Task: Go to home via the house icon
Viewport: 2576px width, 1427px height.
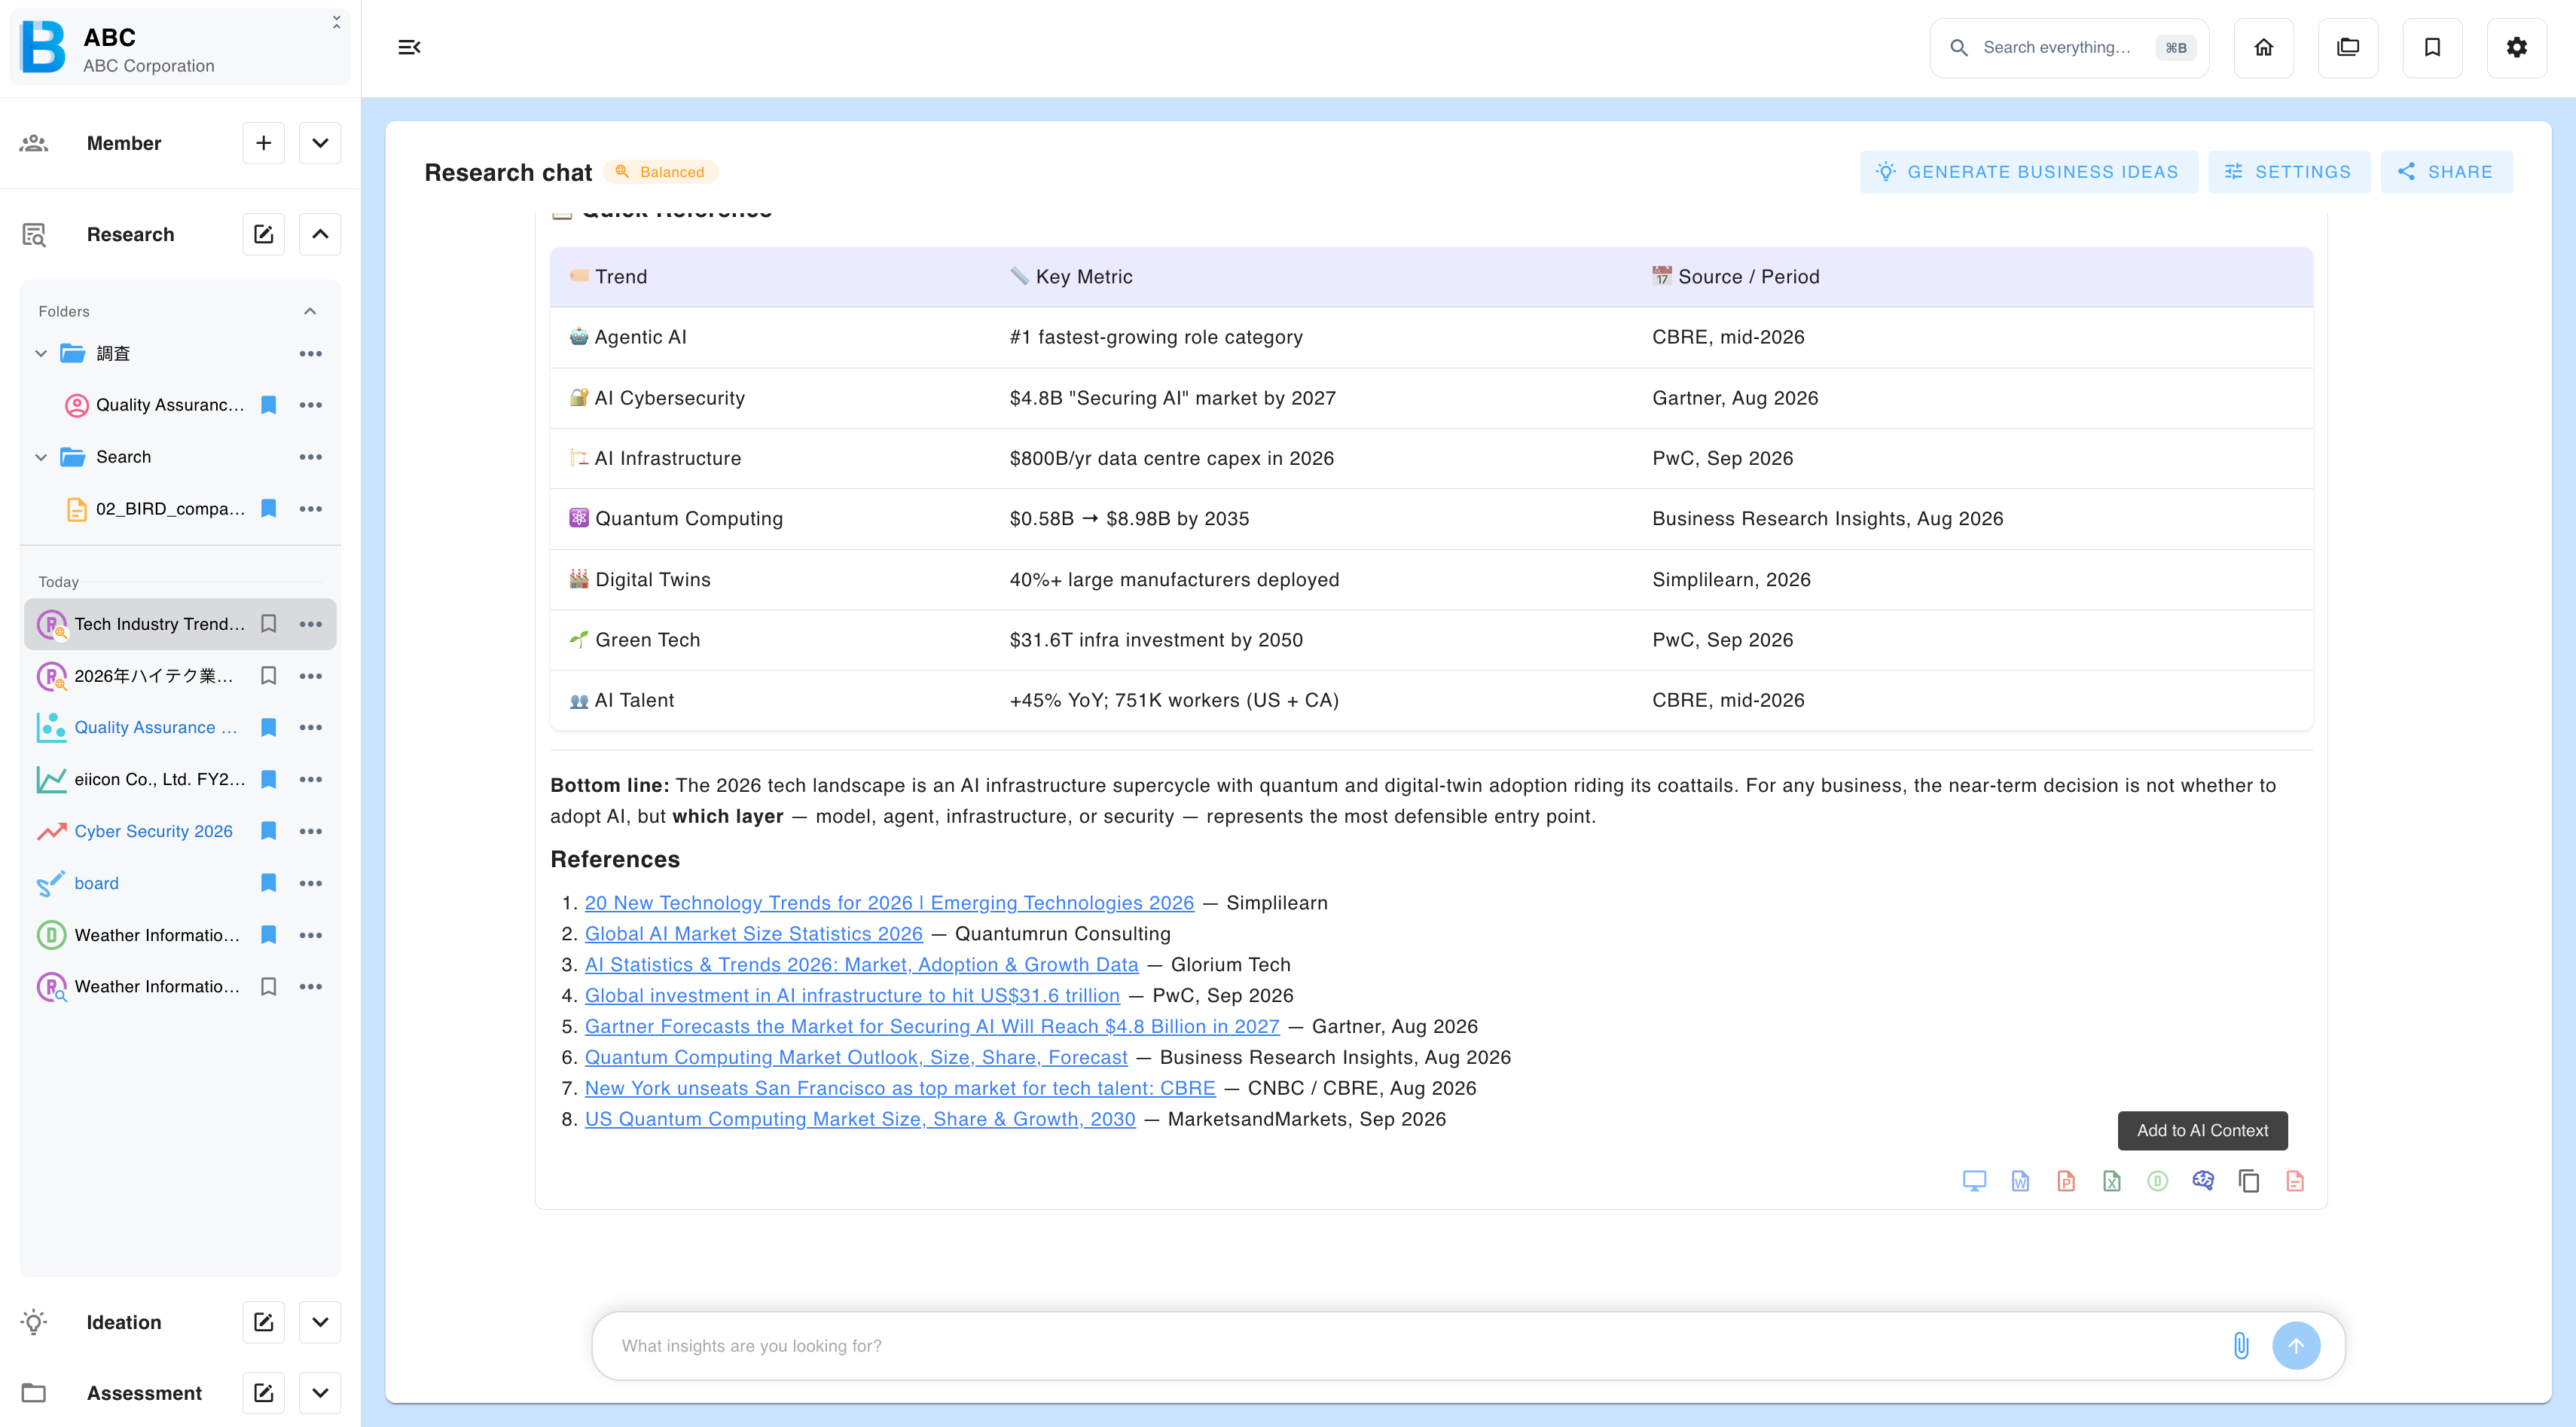Action: tap(2264, 47)
